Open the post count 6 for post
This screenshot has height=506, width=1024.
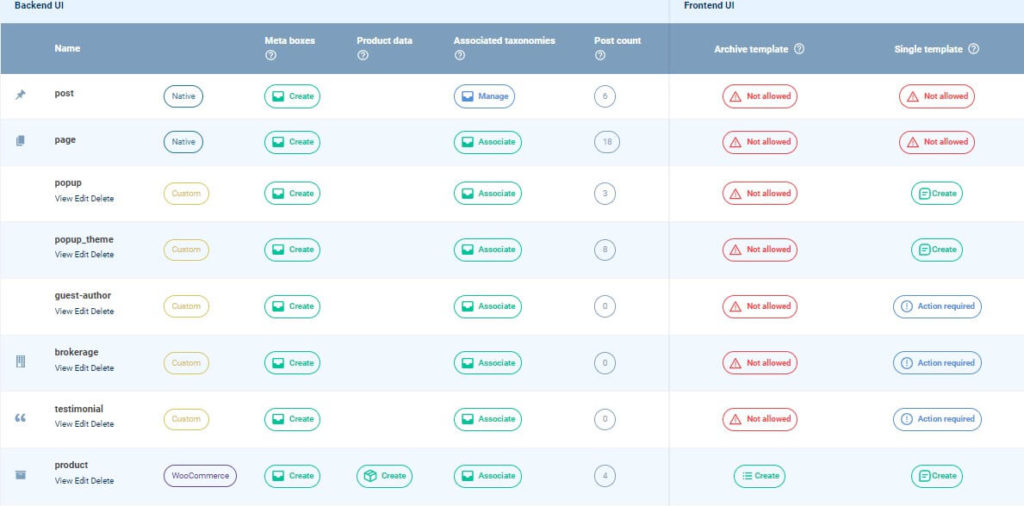click(x=605, y=97)
